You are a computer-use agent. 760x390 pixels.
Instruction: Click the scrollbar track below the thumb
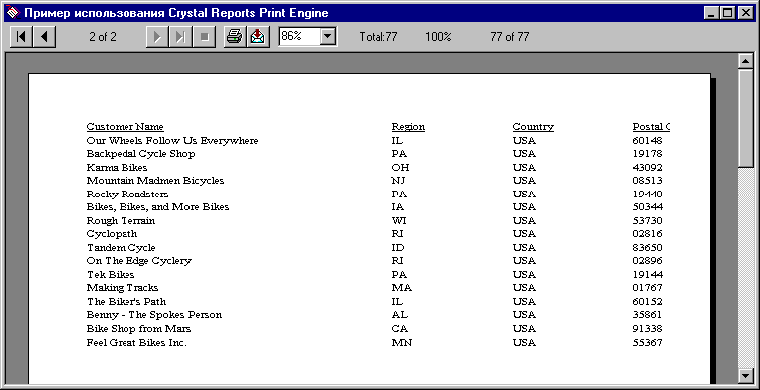tap(744, 267)
